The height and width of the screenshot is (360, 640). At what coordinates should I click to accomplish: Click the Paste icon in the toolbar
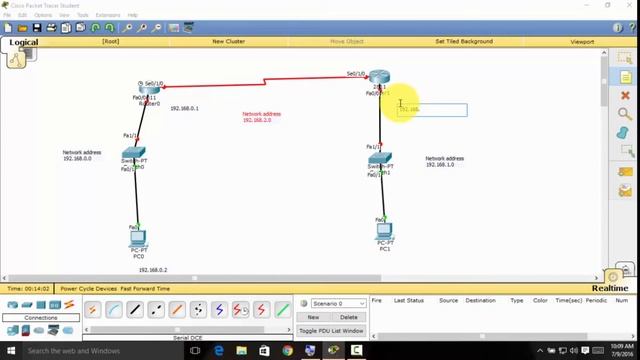(x=80, y=28)
